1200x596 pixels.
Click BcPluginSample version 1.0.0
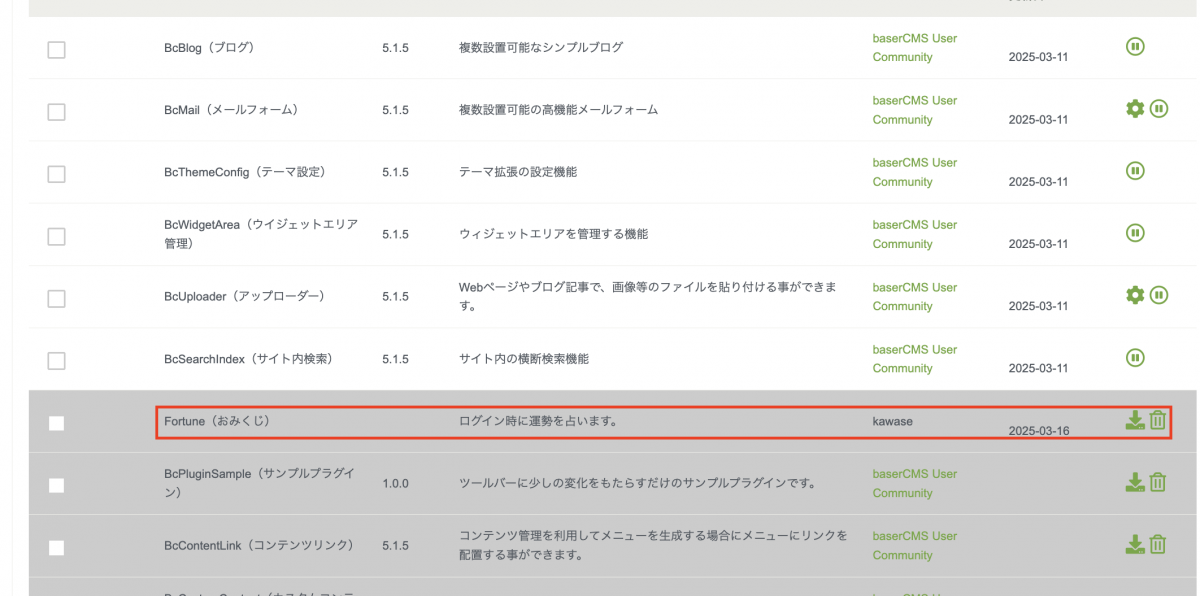395,483
